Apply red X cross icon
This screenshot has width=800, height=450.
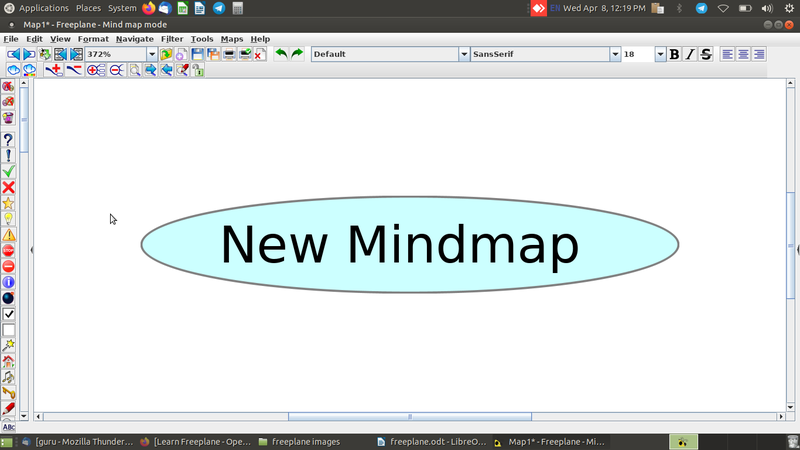(8, 187)
